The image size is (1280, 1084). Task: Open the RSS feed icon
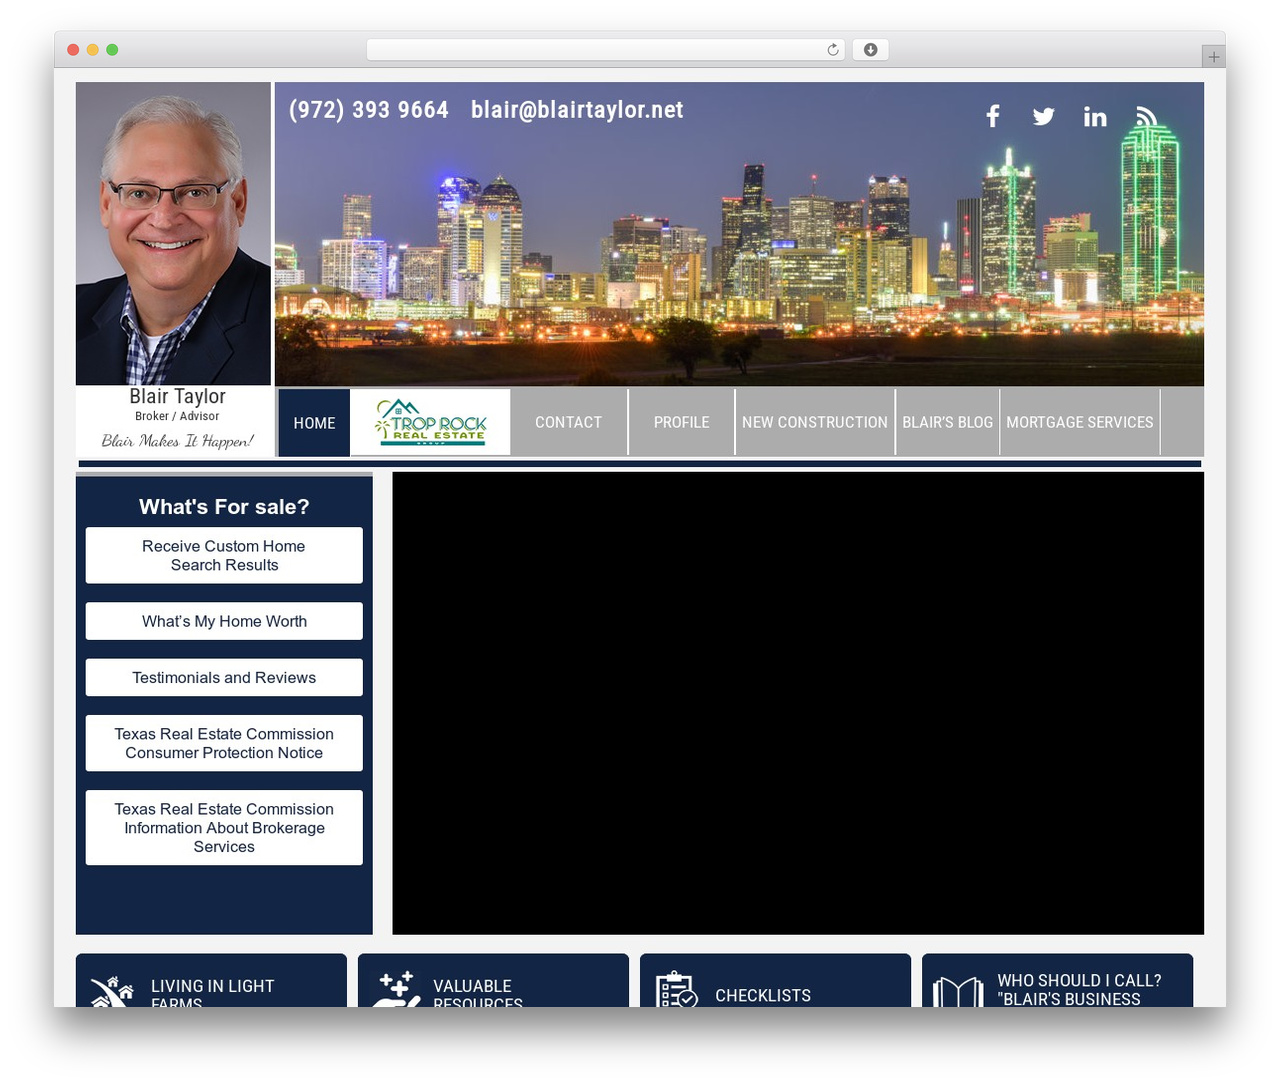point(1146,116)
